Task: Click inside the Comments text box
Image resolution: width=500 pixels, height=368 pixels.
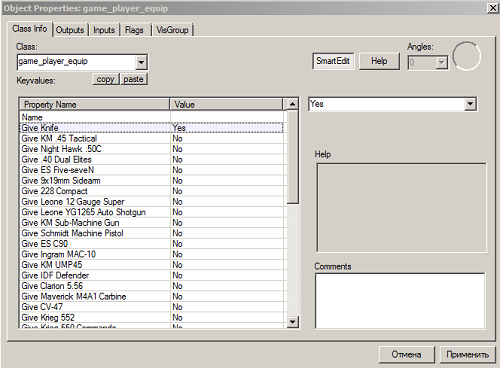Action: click(x=400, y=301)
